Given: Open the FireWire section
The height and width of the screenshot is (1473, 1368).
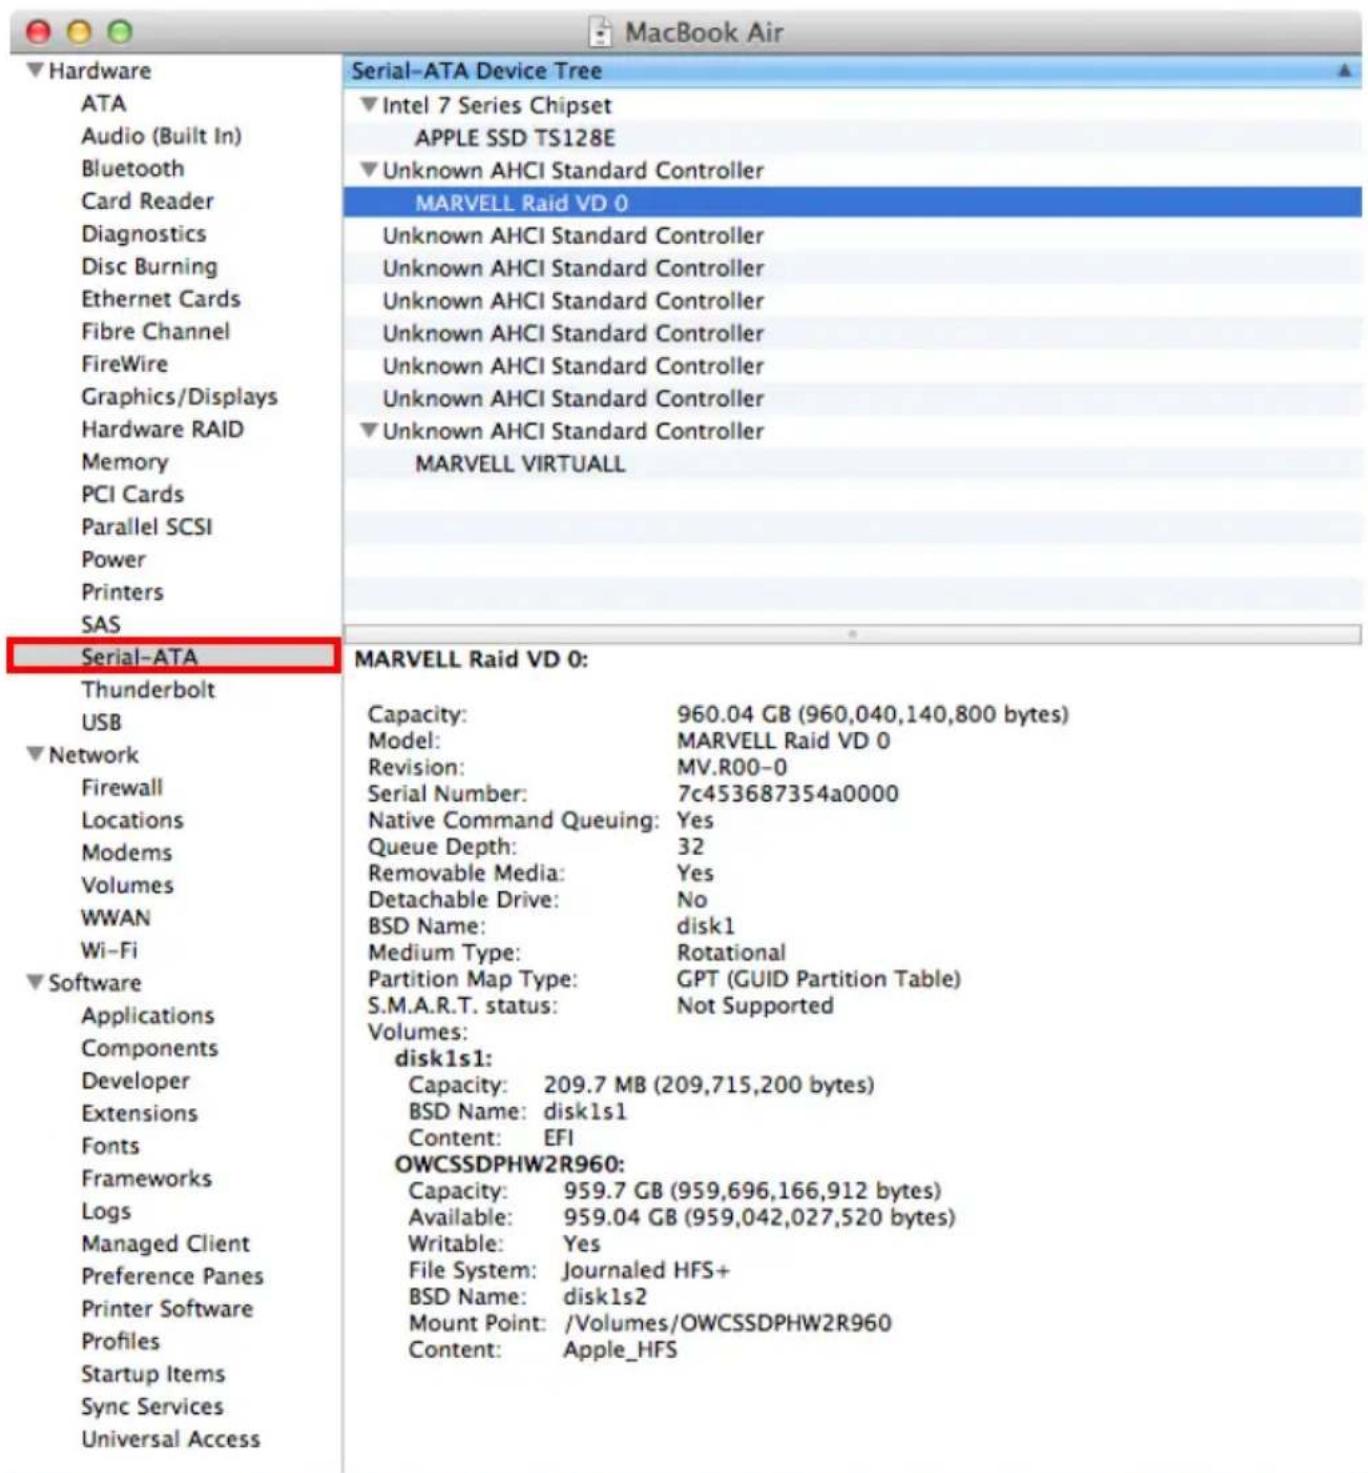Looking at the screenshot, I should (x=125, y=364).
